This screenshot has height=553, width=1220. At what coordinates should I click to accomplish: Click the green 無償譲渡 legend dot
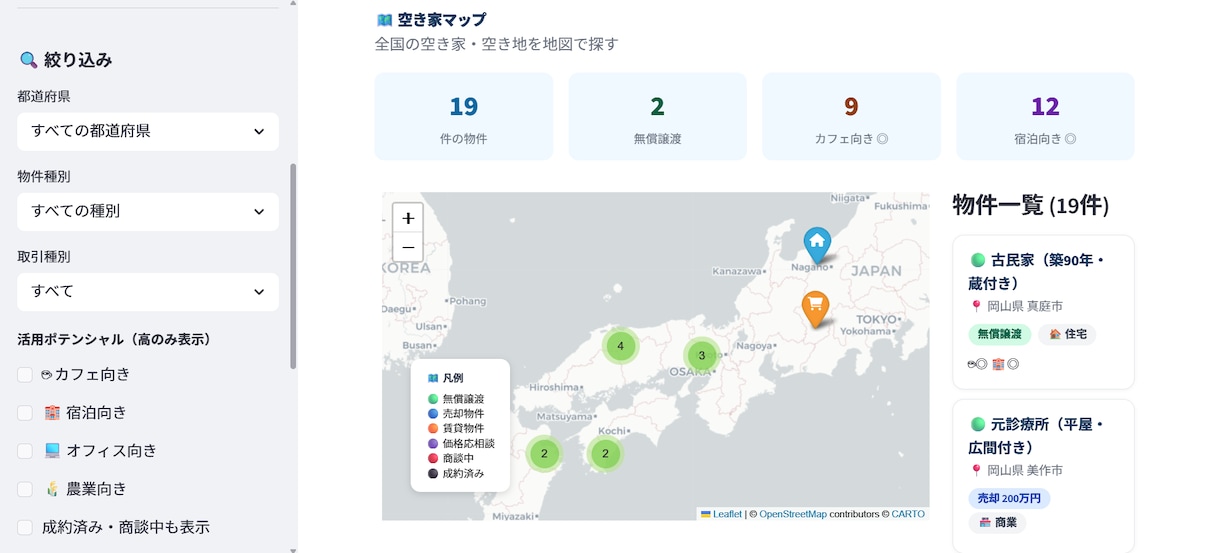[x=433, y=399]
